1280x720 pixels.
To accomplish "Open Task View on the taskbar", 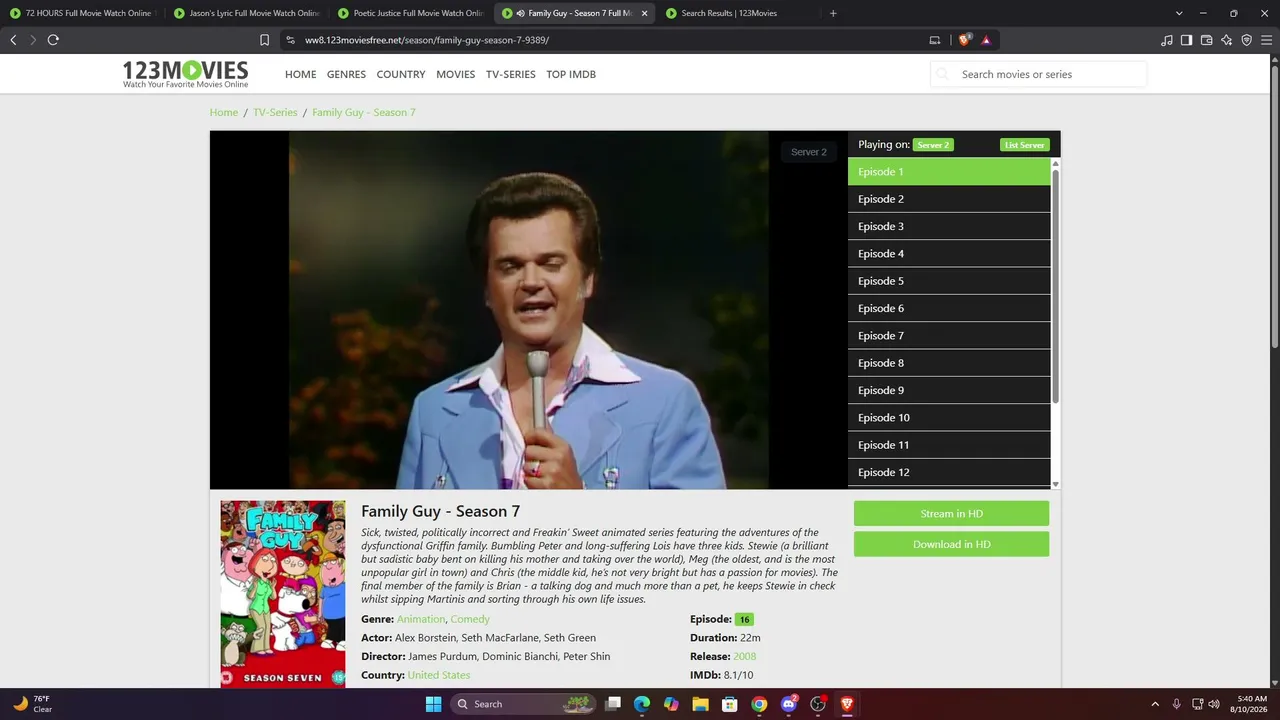I will [613, 704].
